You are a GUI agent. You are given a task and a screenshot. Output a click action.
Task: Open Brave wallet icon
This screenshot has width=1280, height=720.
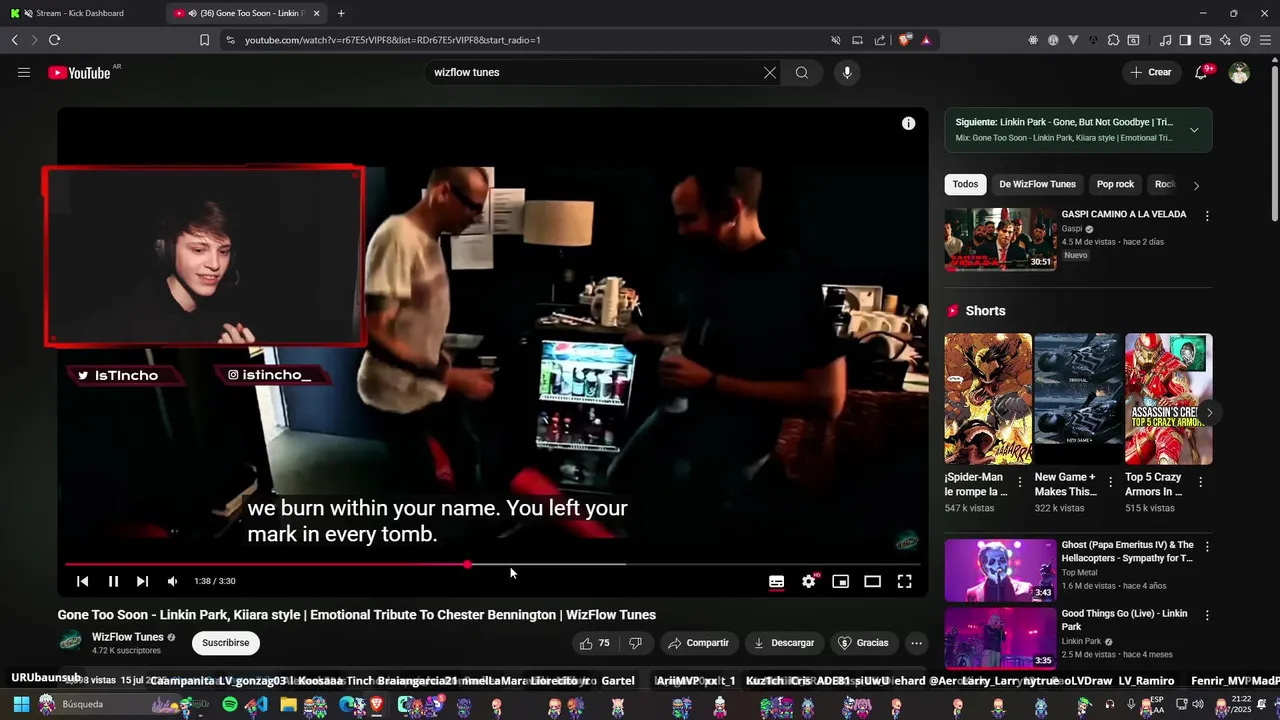(x=1205, y=40)
